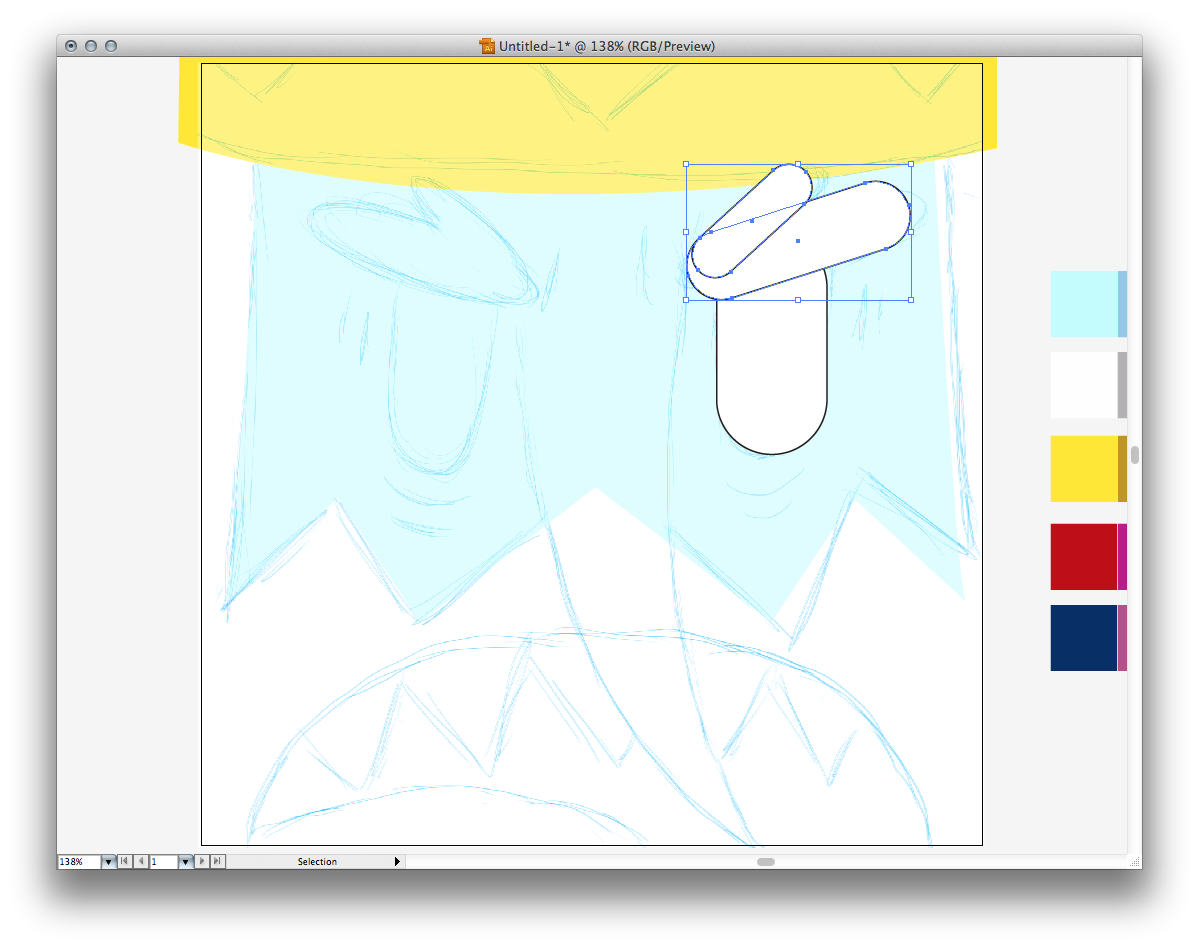
Task: Expand the status bar popup triangle
Action: click(x=397, y=861)
